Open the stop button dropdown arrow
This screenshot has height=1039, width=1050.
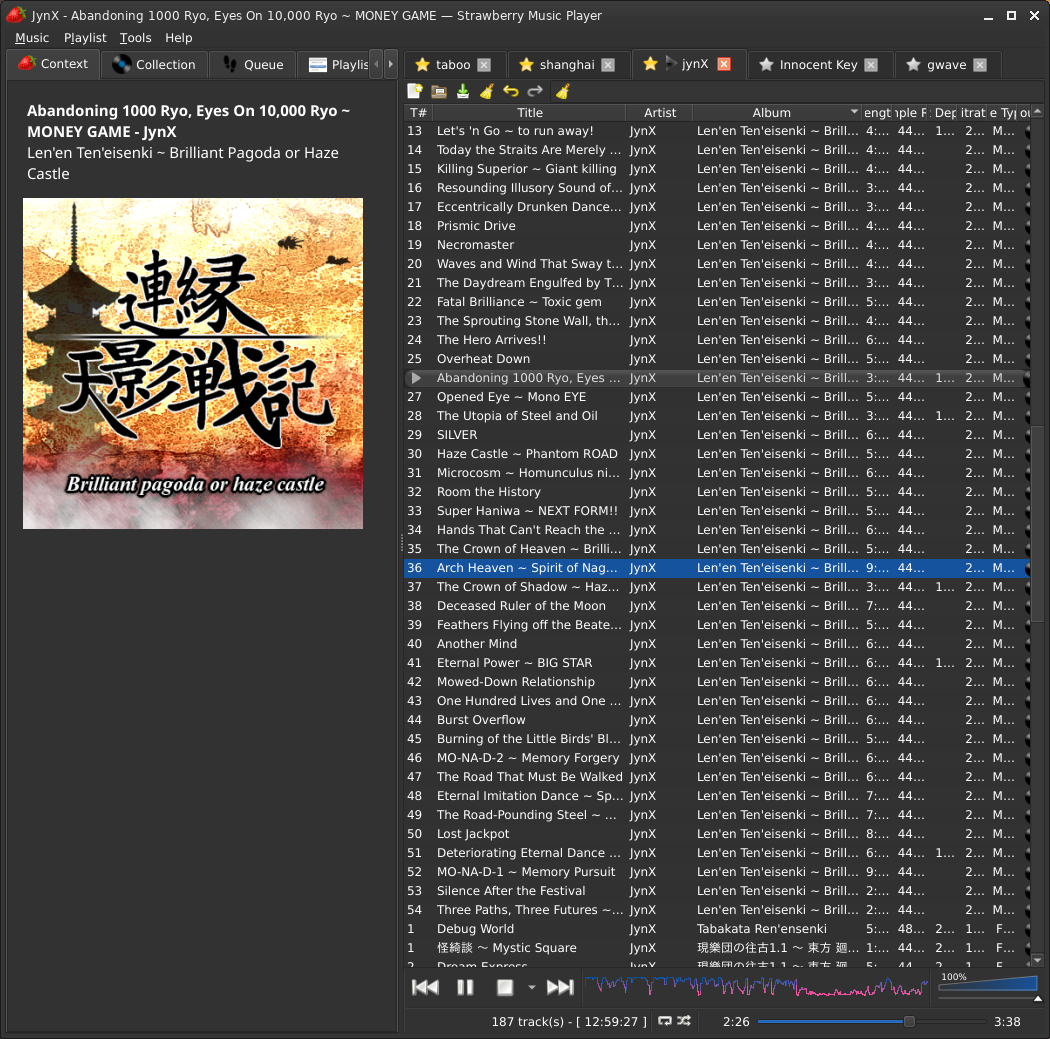[532, 987]
